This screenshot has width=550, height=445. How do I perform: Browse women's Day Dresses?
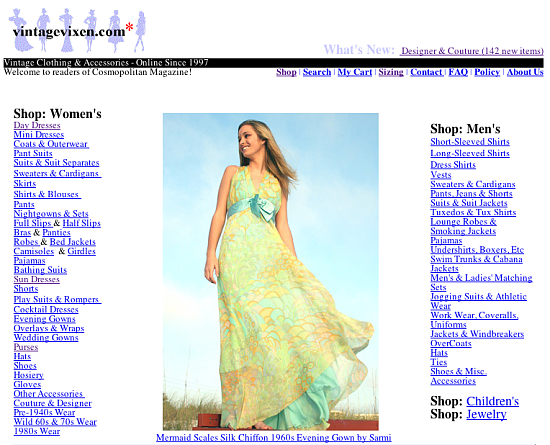[37, 125]
